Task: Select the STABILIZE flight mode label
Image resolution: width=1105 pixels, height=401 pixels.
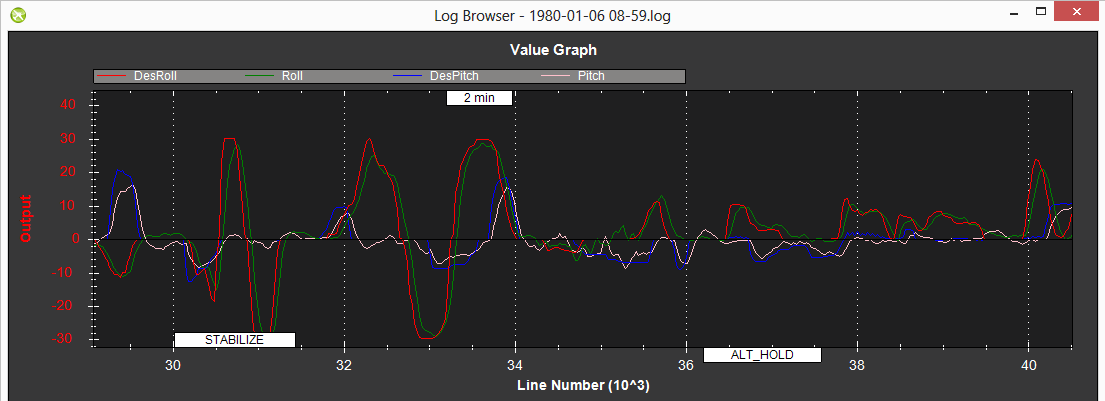Action: pos(234,340)
